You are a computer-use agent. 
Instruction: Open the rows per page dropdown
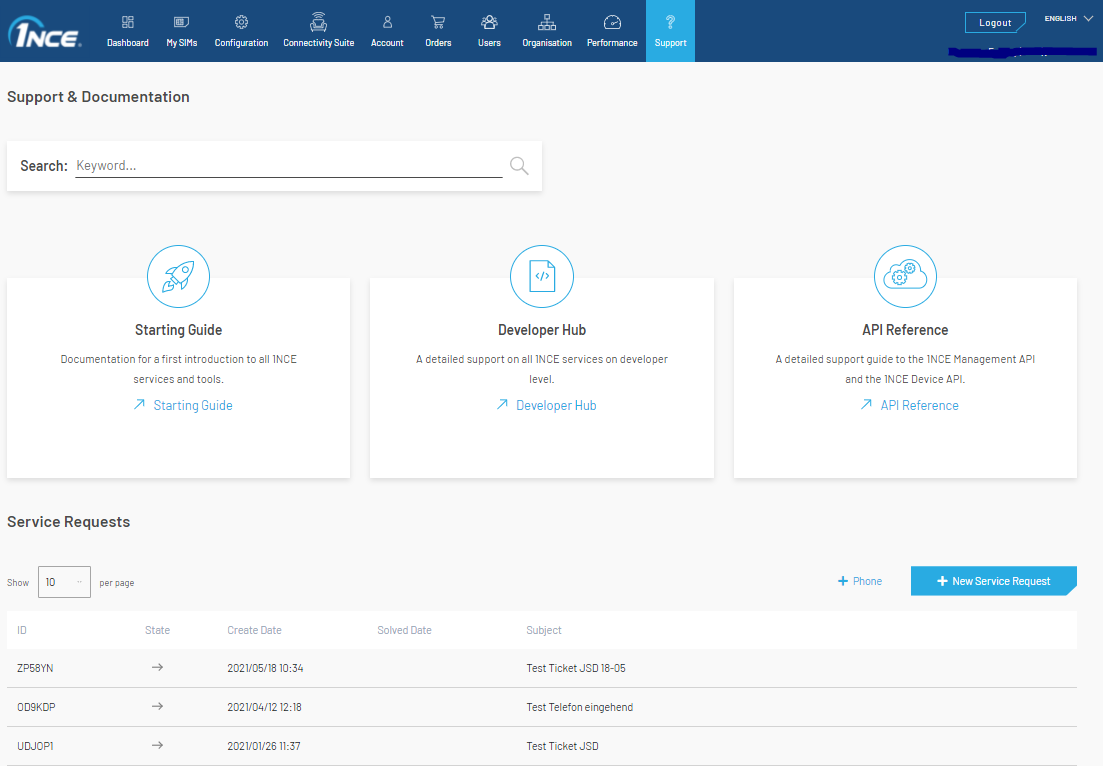[64, 582]
